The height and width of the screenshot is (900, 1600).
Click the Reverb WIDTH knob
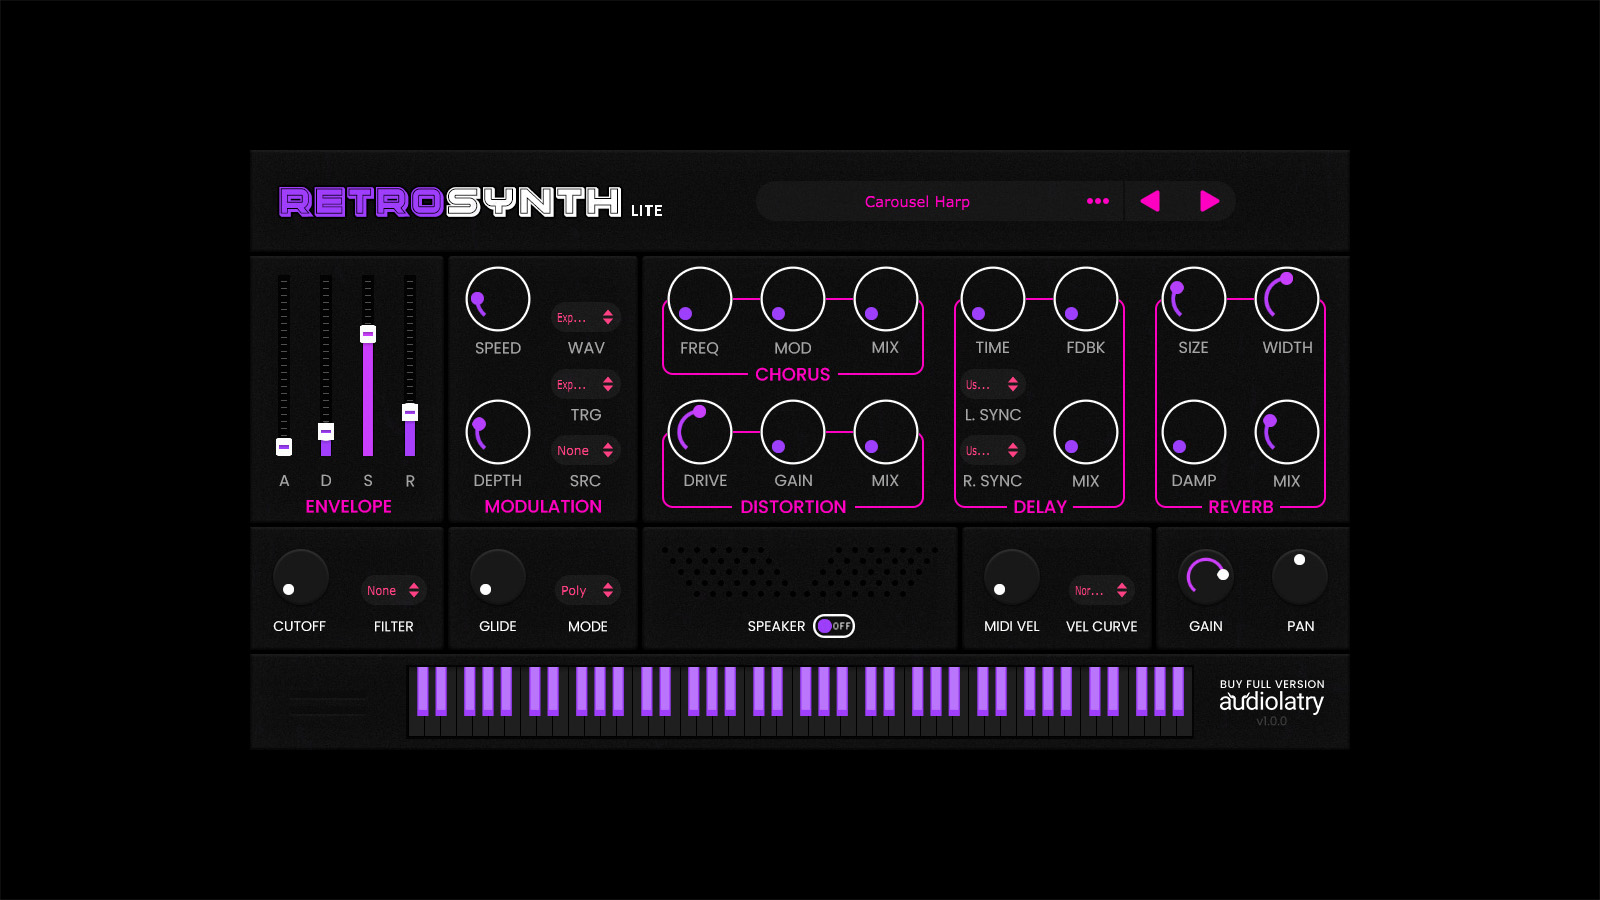pos(1287,299)
